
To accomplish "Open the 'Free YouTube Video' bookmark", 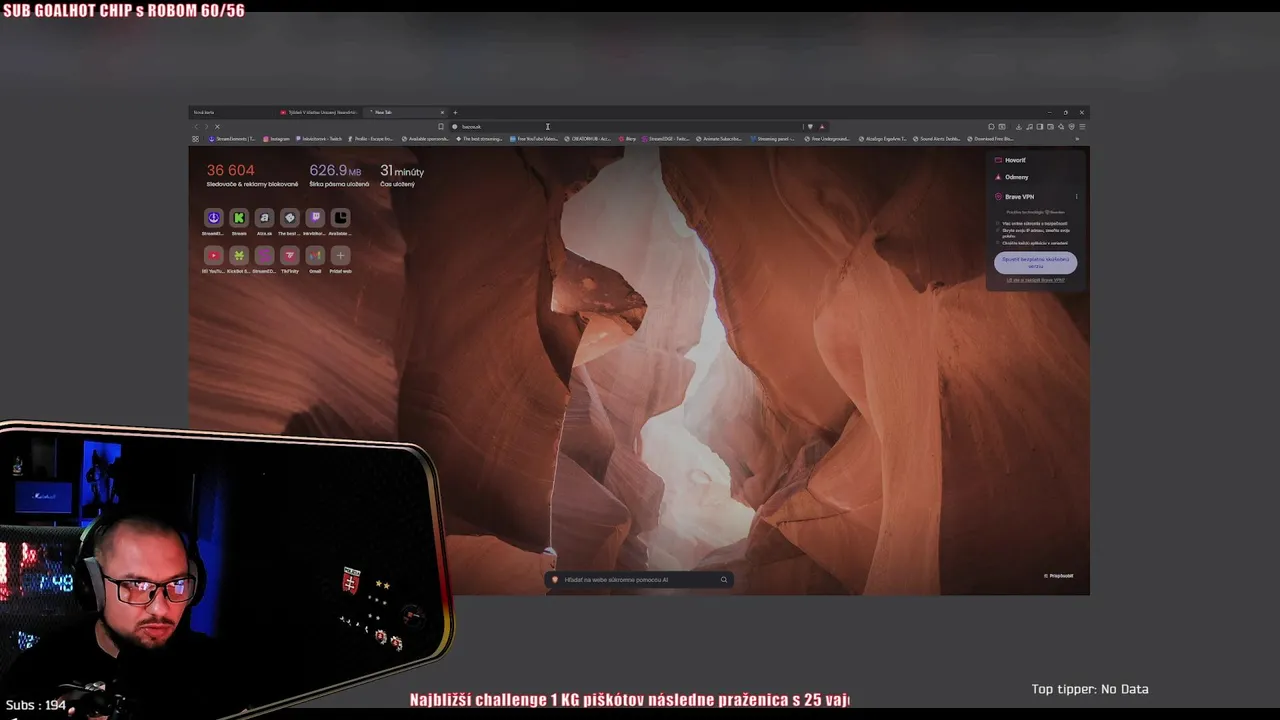I will coord(533,139).
